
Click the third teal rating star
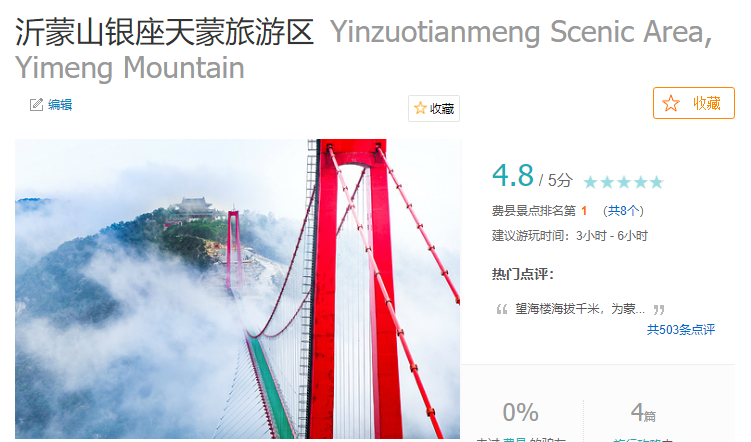click(x=624, y=182)
